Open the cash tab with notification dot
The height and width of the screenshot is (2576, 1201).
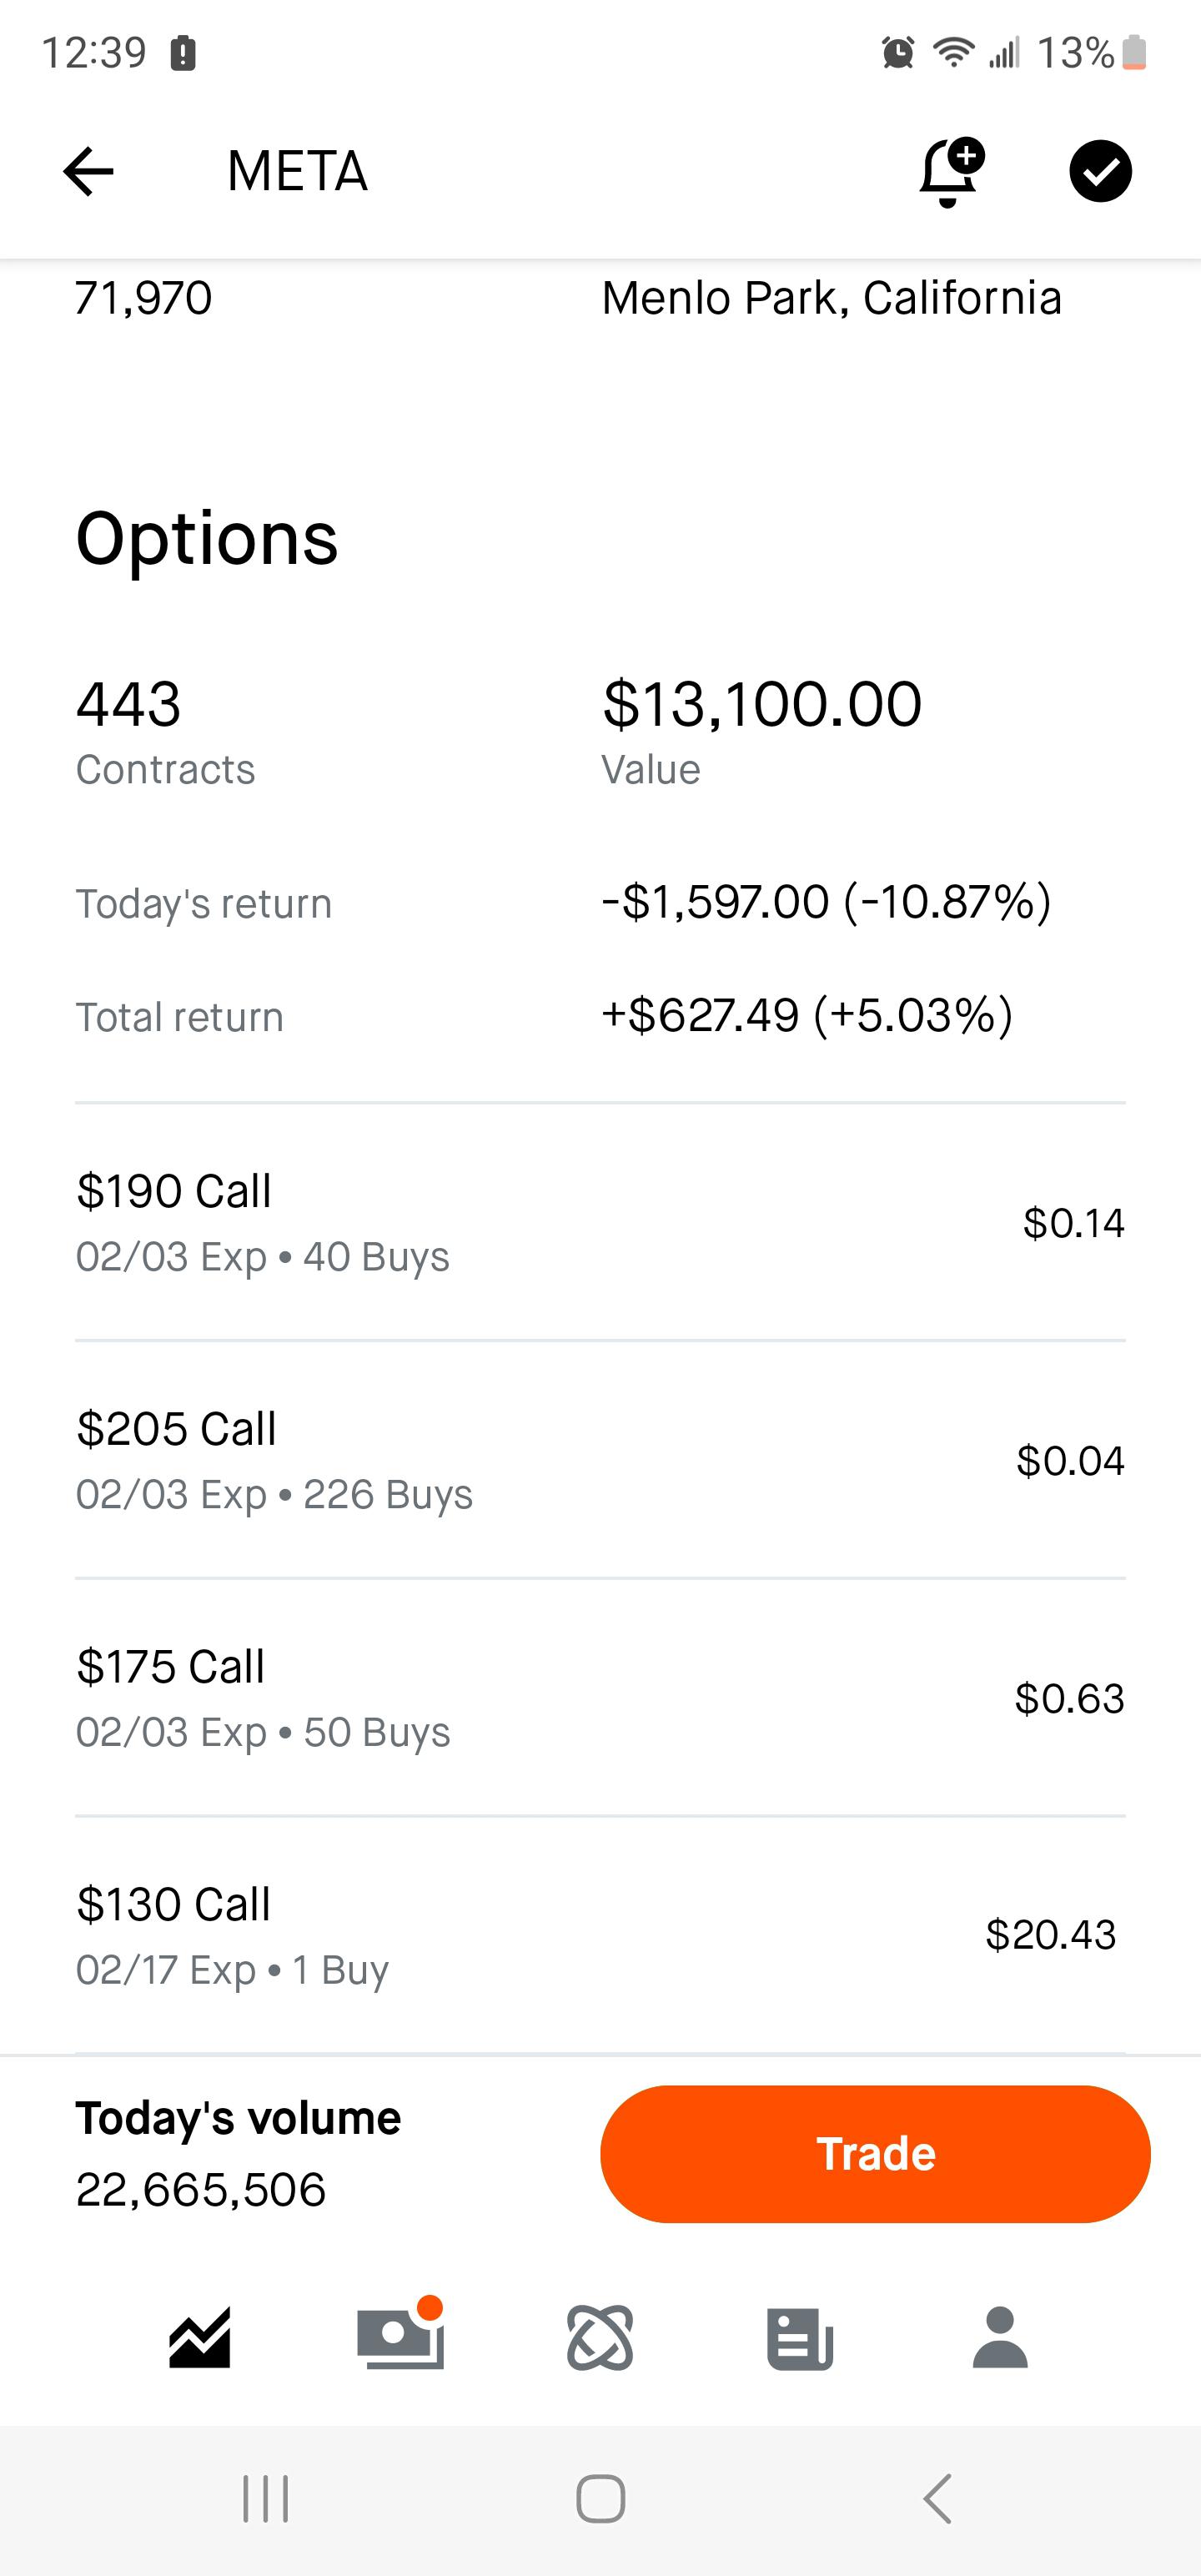click(x=400, y=2338)
